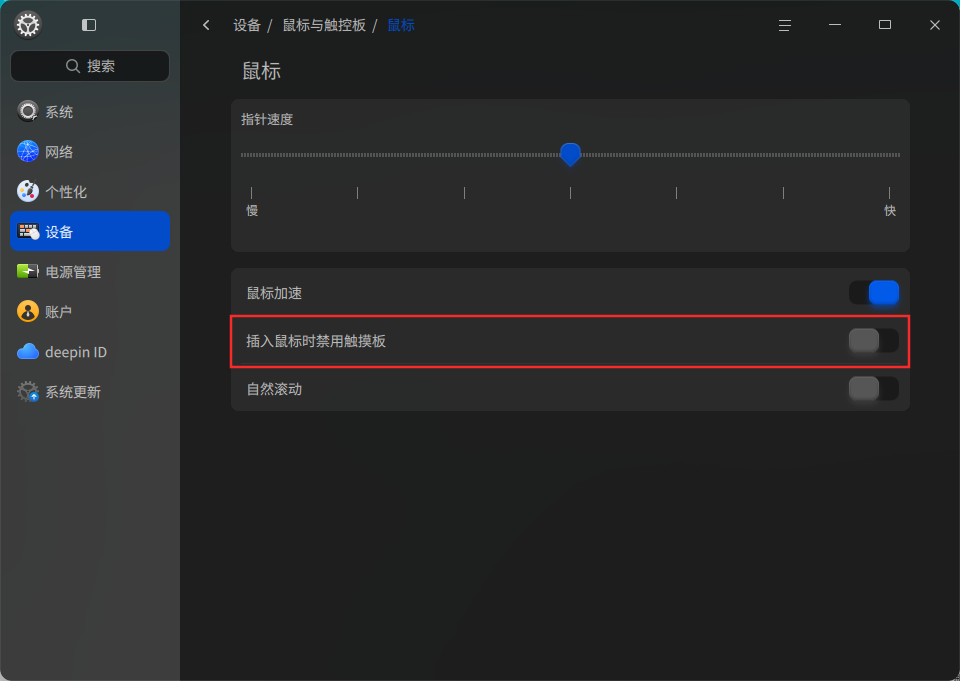This screenshot has width=960, height=681.
Task: Open 账户 settings category
Action: 90,311
